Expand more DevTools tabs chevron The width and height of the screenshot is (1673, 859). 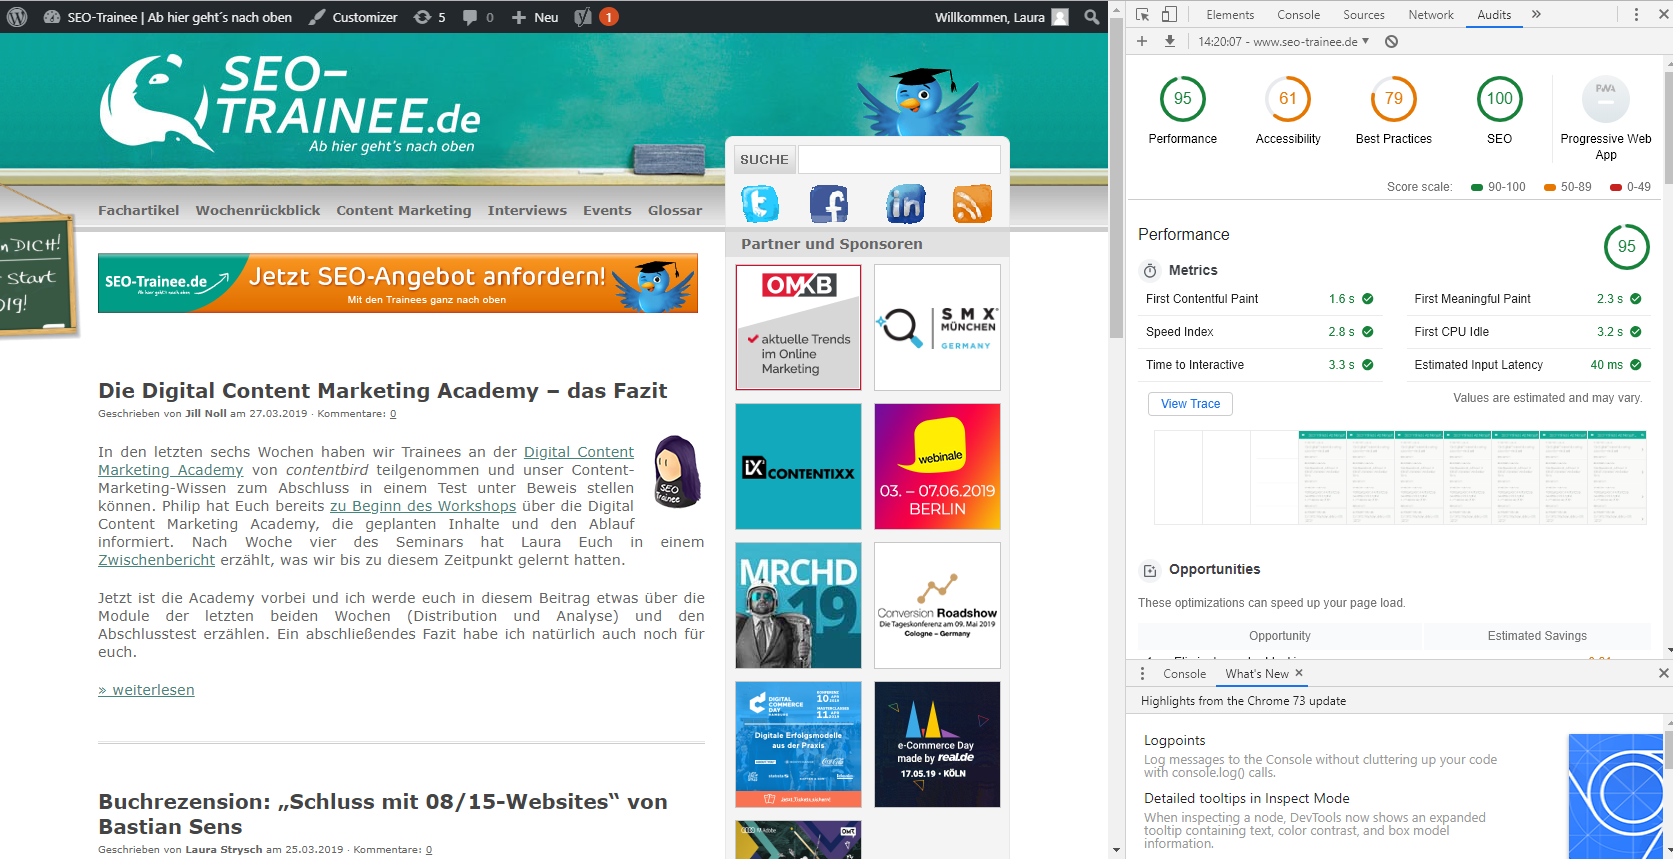[x=1536, y=15]
